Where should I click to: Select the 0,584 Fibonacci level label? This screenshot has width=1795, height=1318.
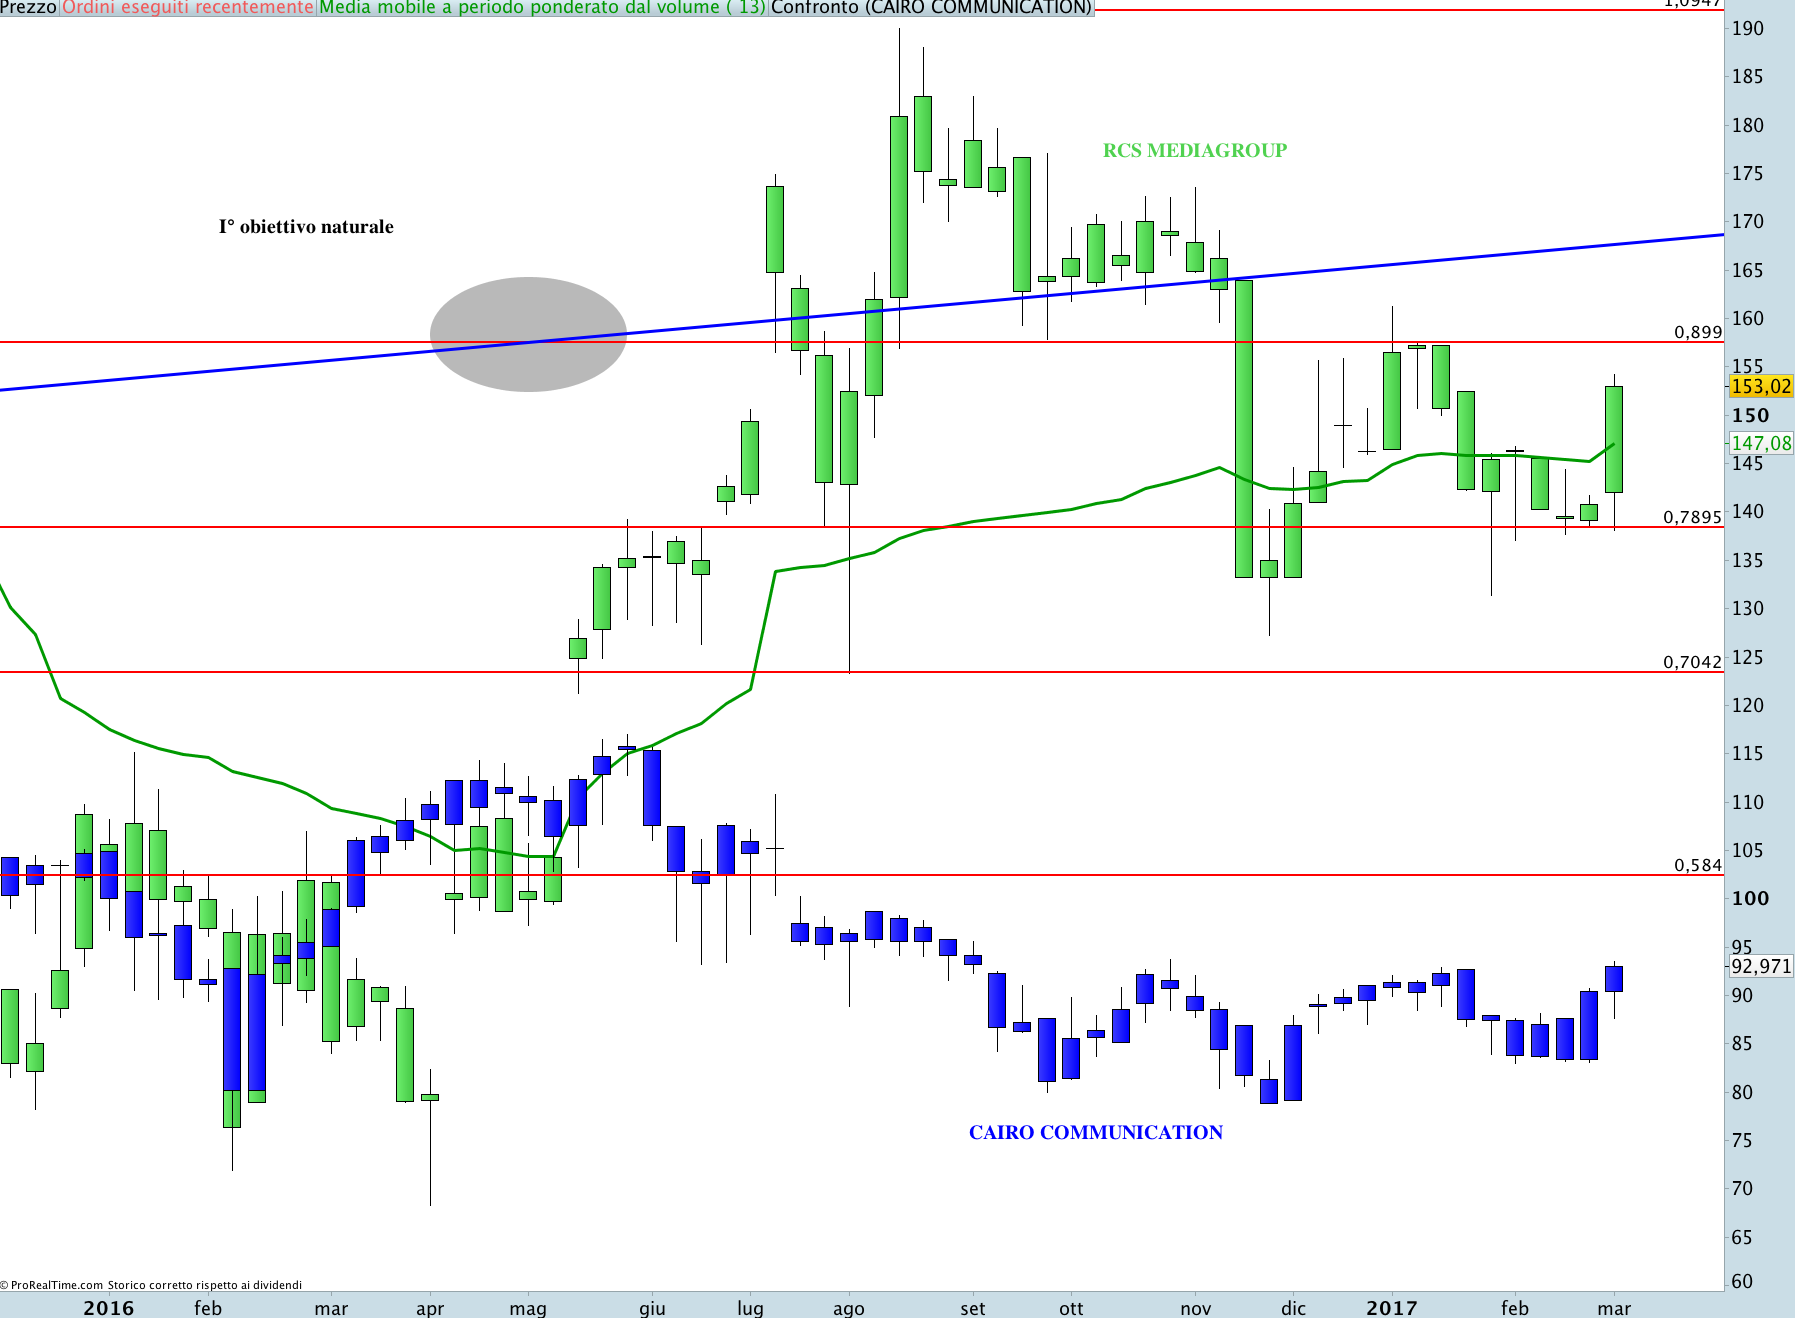[1698, 865]
